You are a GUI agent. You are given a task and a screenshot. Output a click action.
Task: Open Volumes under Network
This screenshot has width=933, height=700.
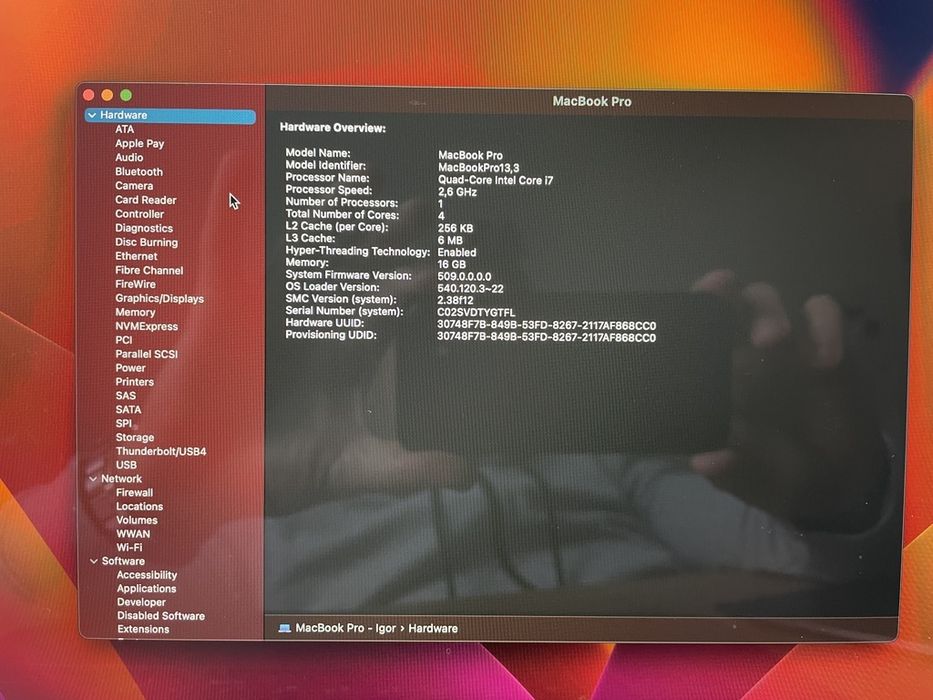pos(137,520)
